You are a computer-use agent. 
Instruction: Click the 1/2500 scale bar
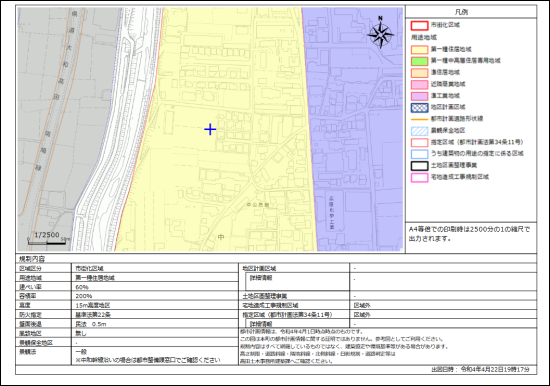48,238
